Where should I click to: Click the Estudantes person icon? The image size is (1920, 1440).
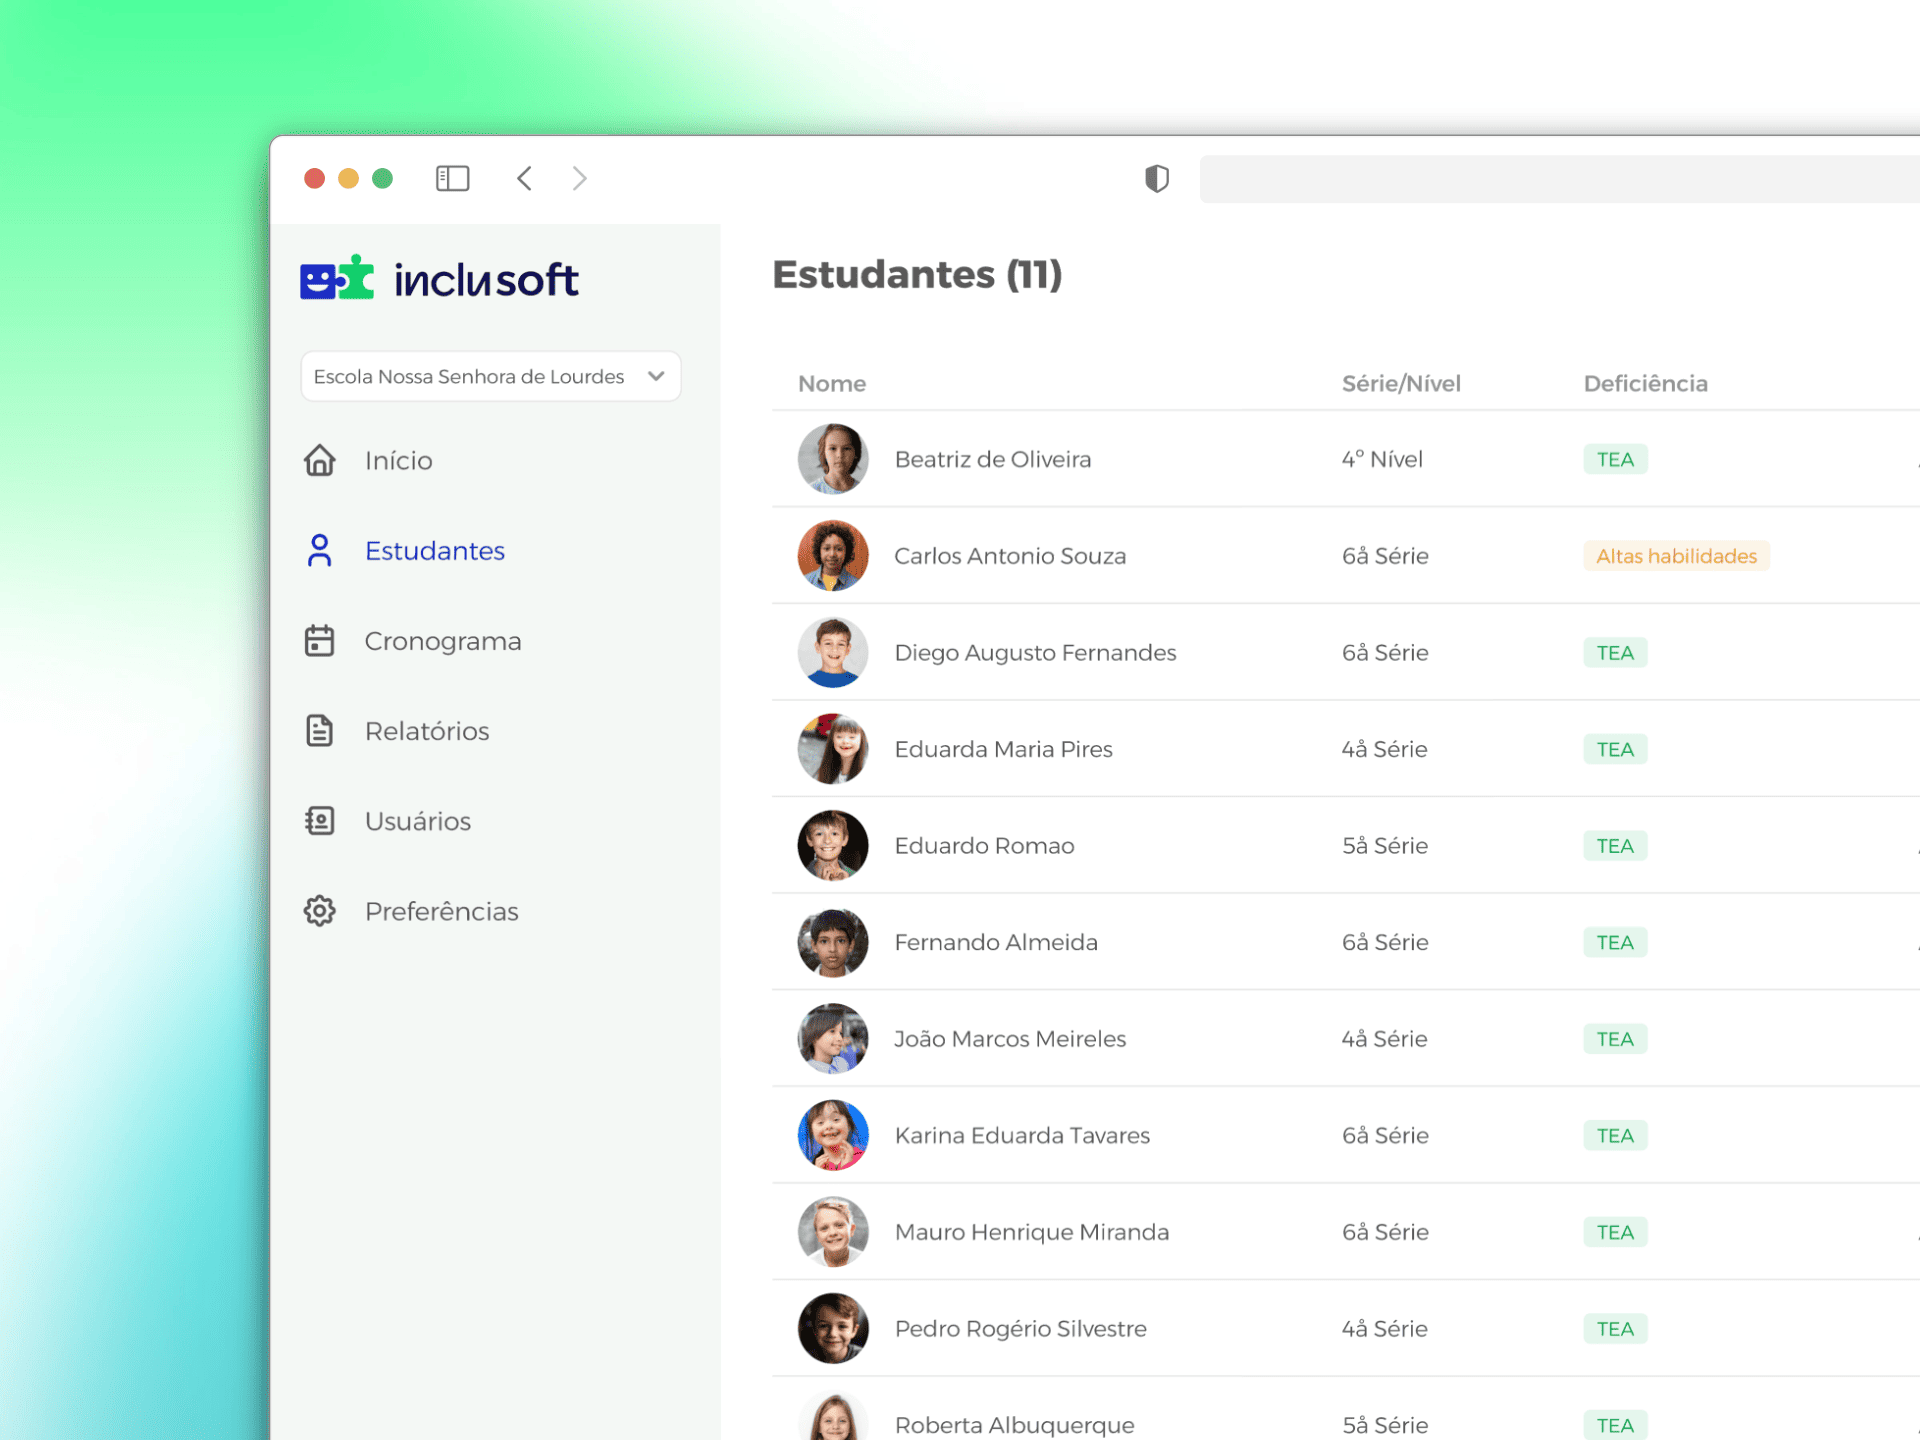coord(319,550)
